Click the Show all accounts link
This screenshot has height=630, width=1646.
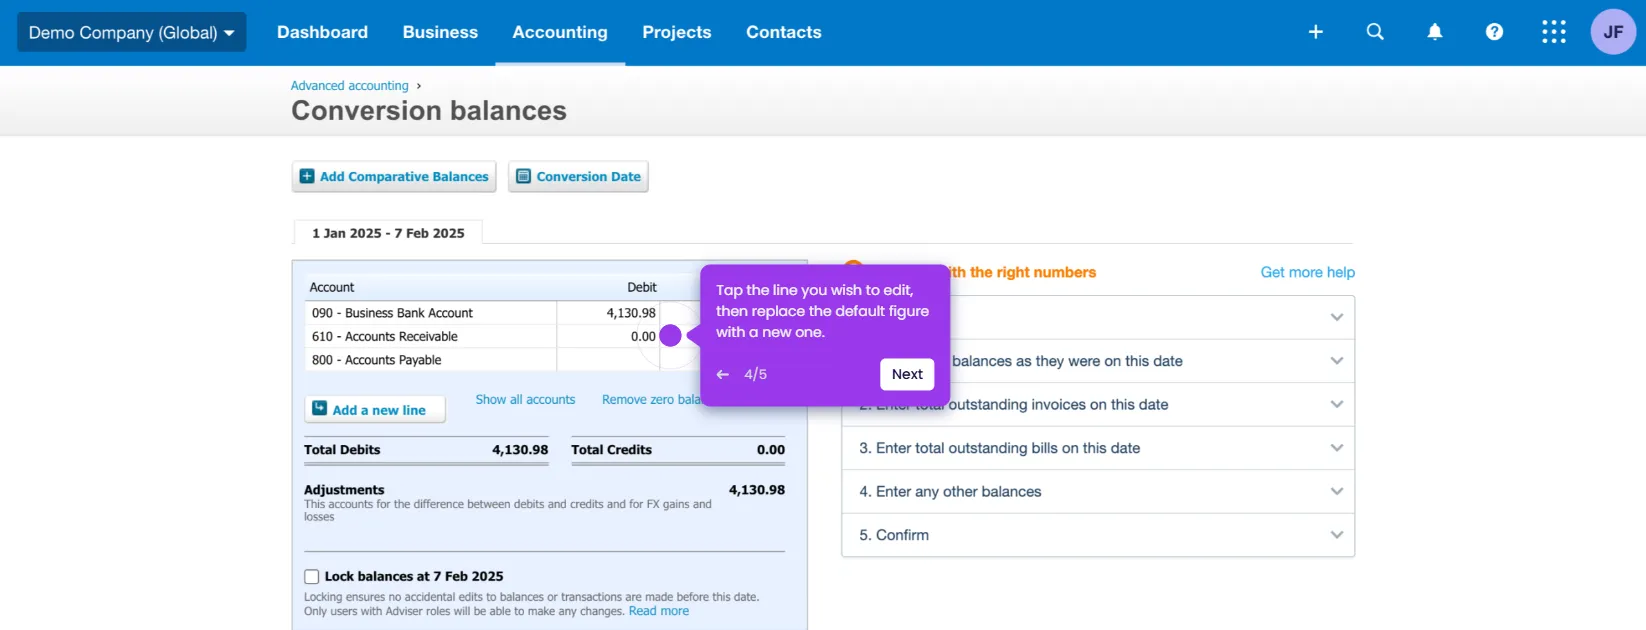pos(525,400)
